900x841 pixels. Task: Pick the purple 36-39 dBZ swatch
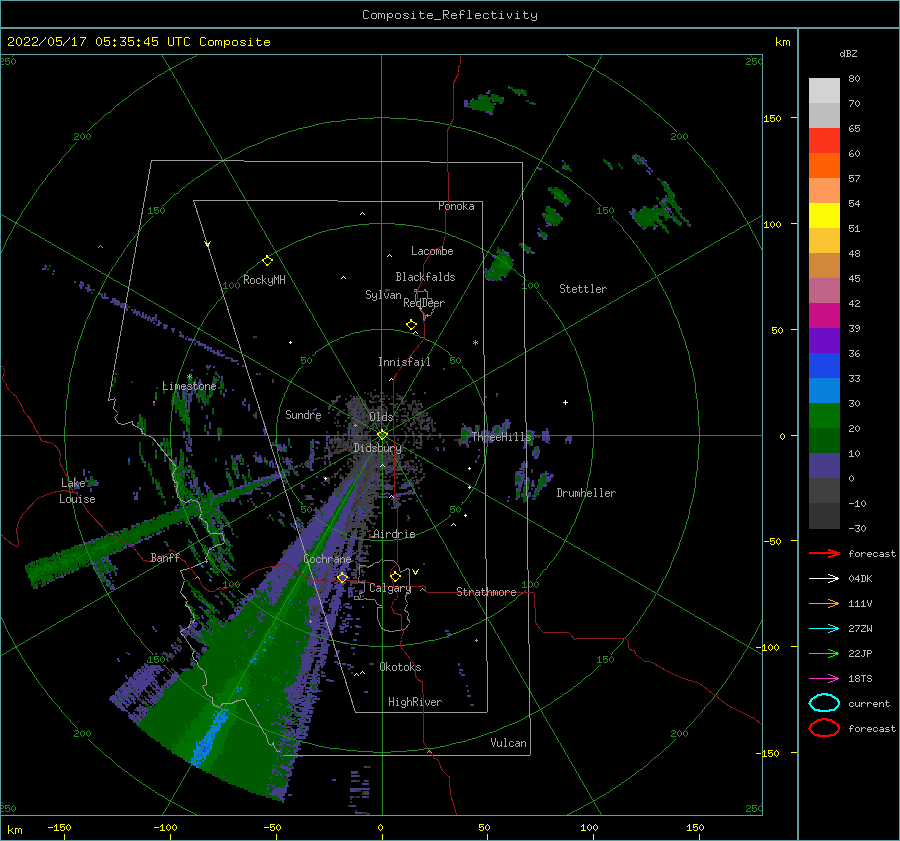tap(824, 340)
